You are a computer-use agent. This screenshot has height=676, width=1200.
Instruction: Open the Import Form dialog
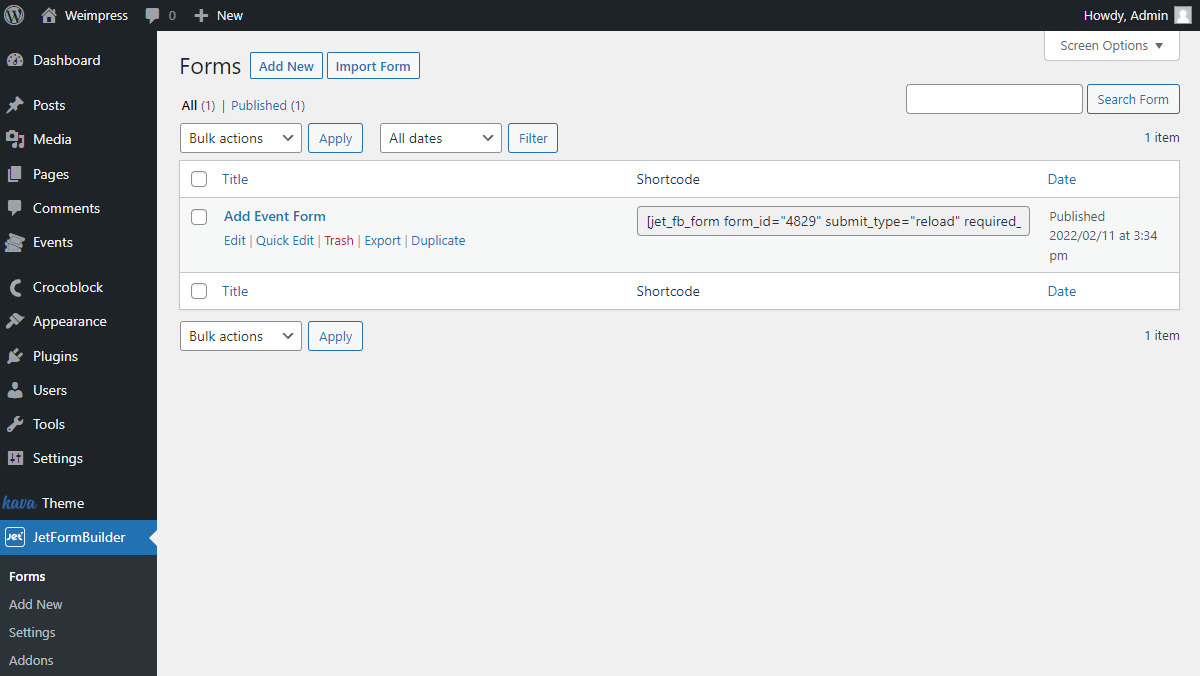coord(373,65)
